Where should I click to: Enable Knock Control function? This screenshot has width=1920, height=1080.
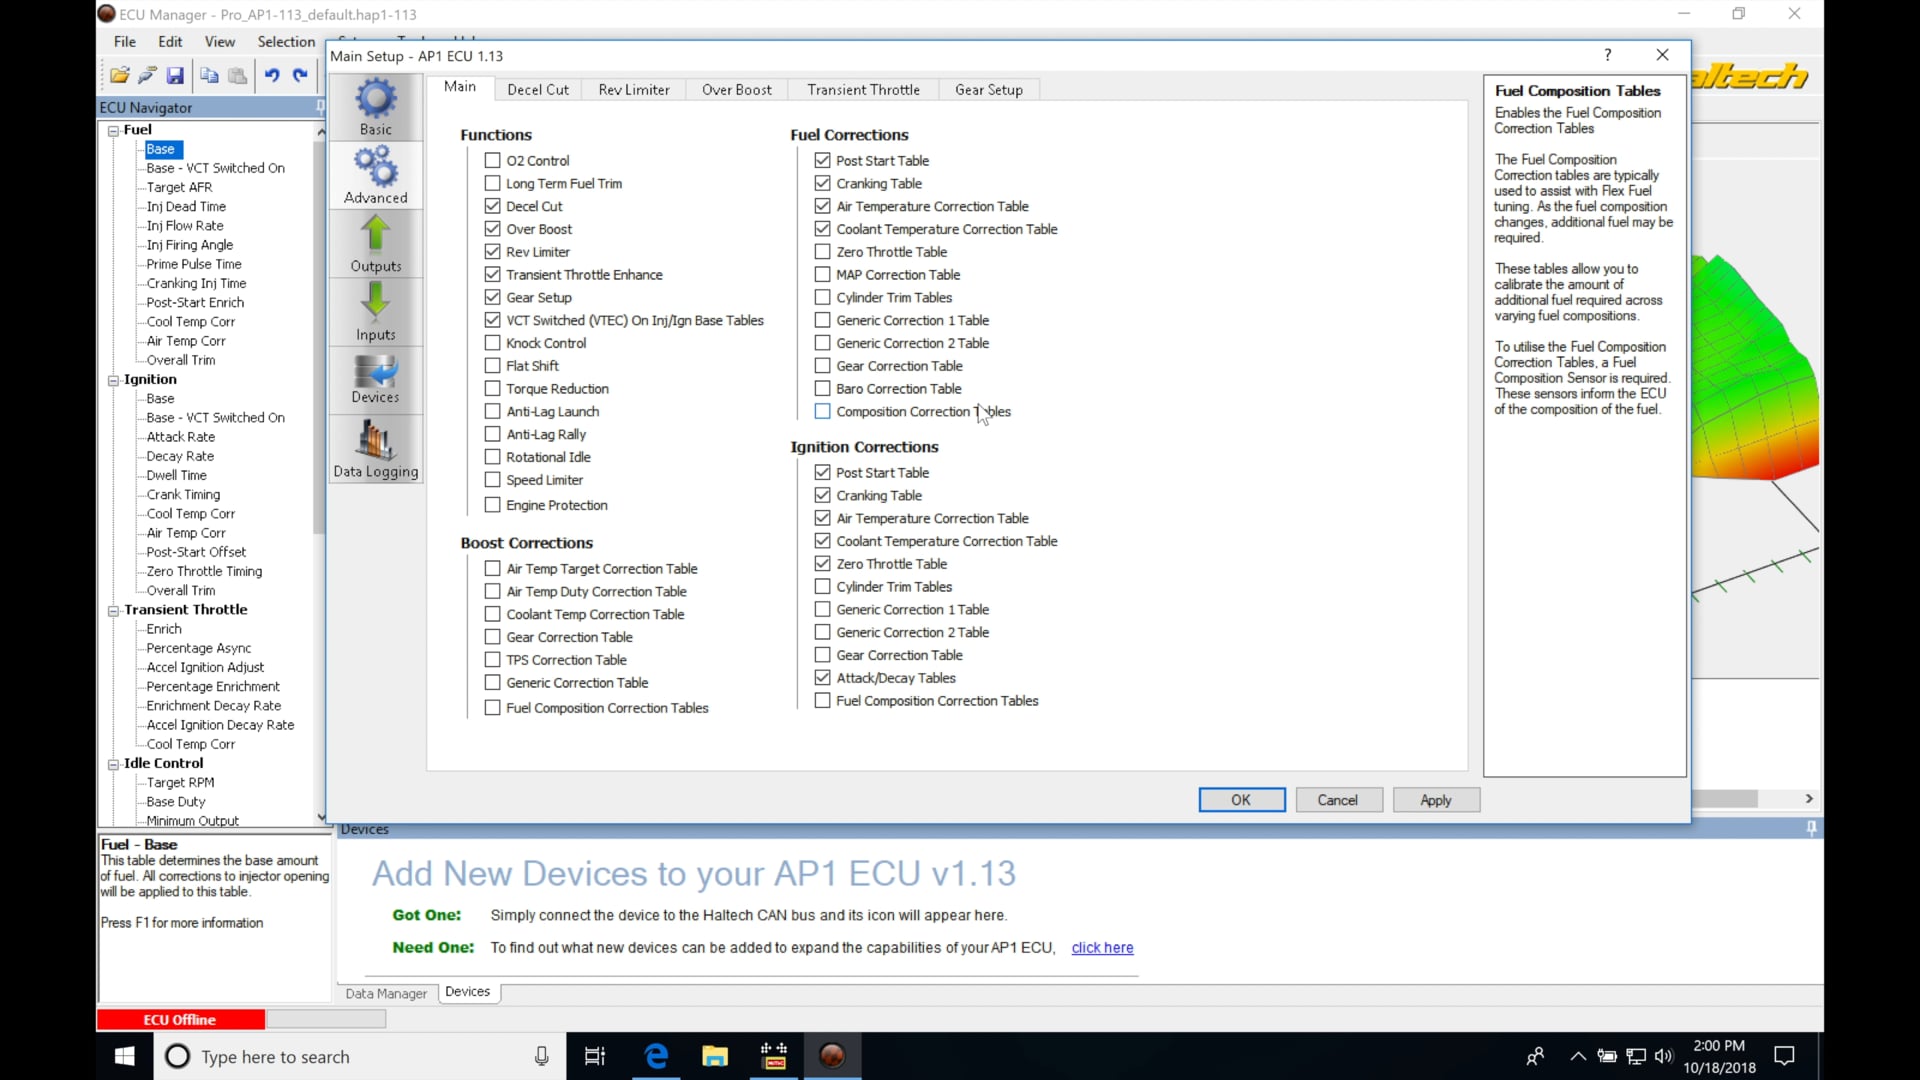pos(492,342)
